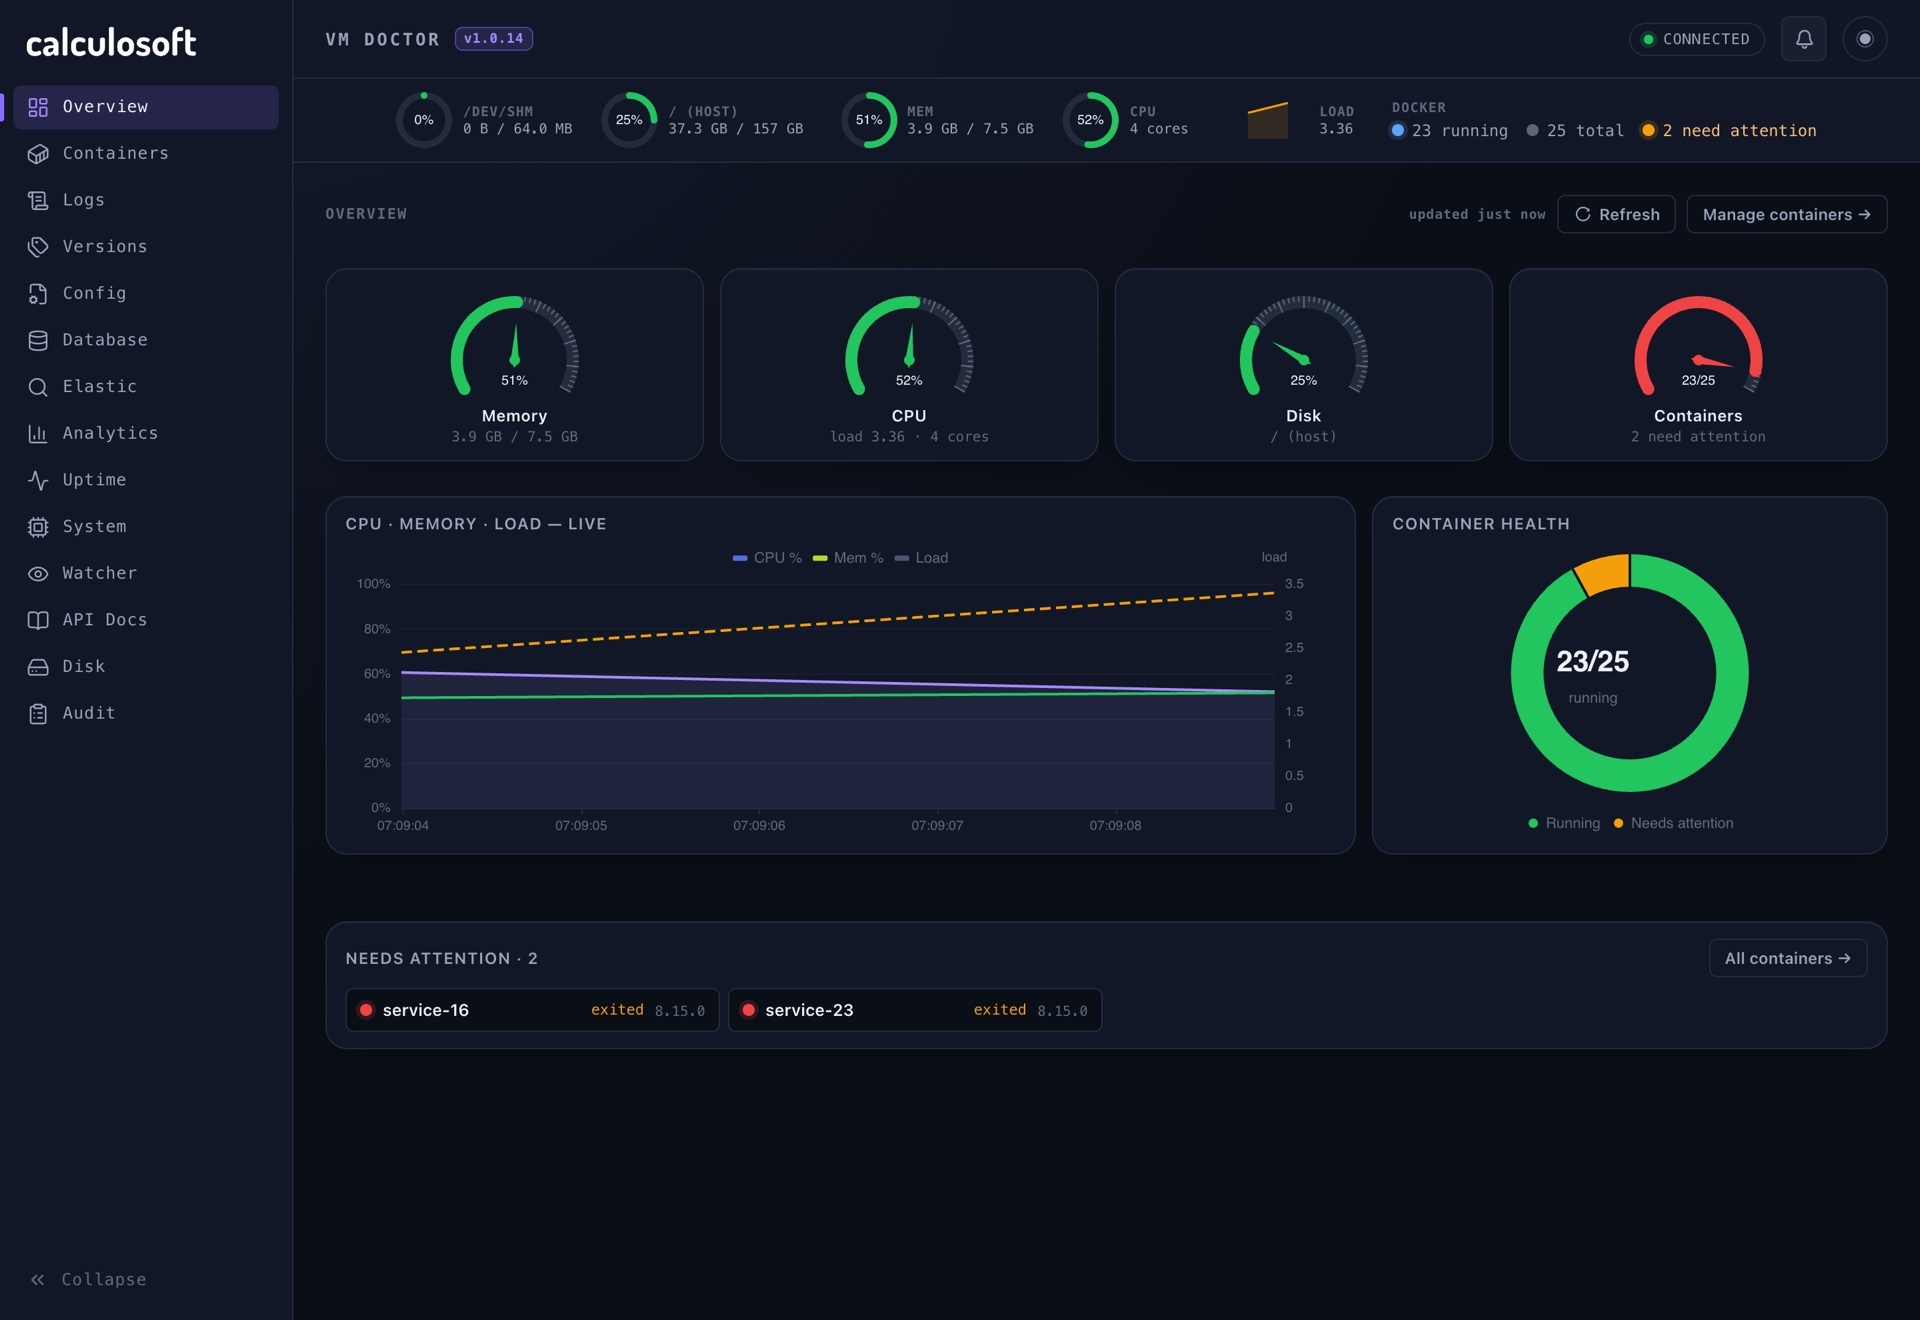Open the service-16 exited container card
Screen dimensions: 1920x1320
tap(532, 1010)
